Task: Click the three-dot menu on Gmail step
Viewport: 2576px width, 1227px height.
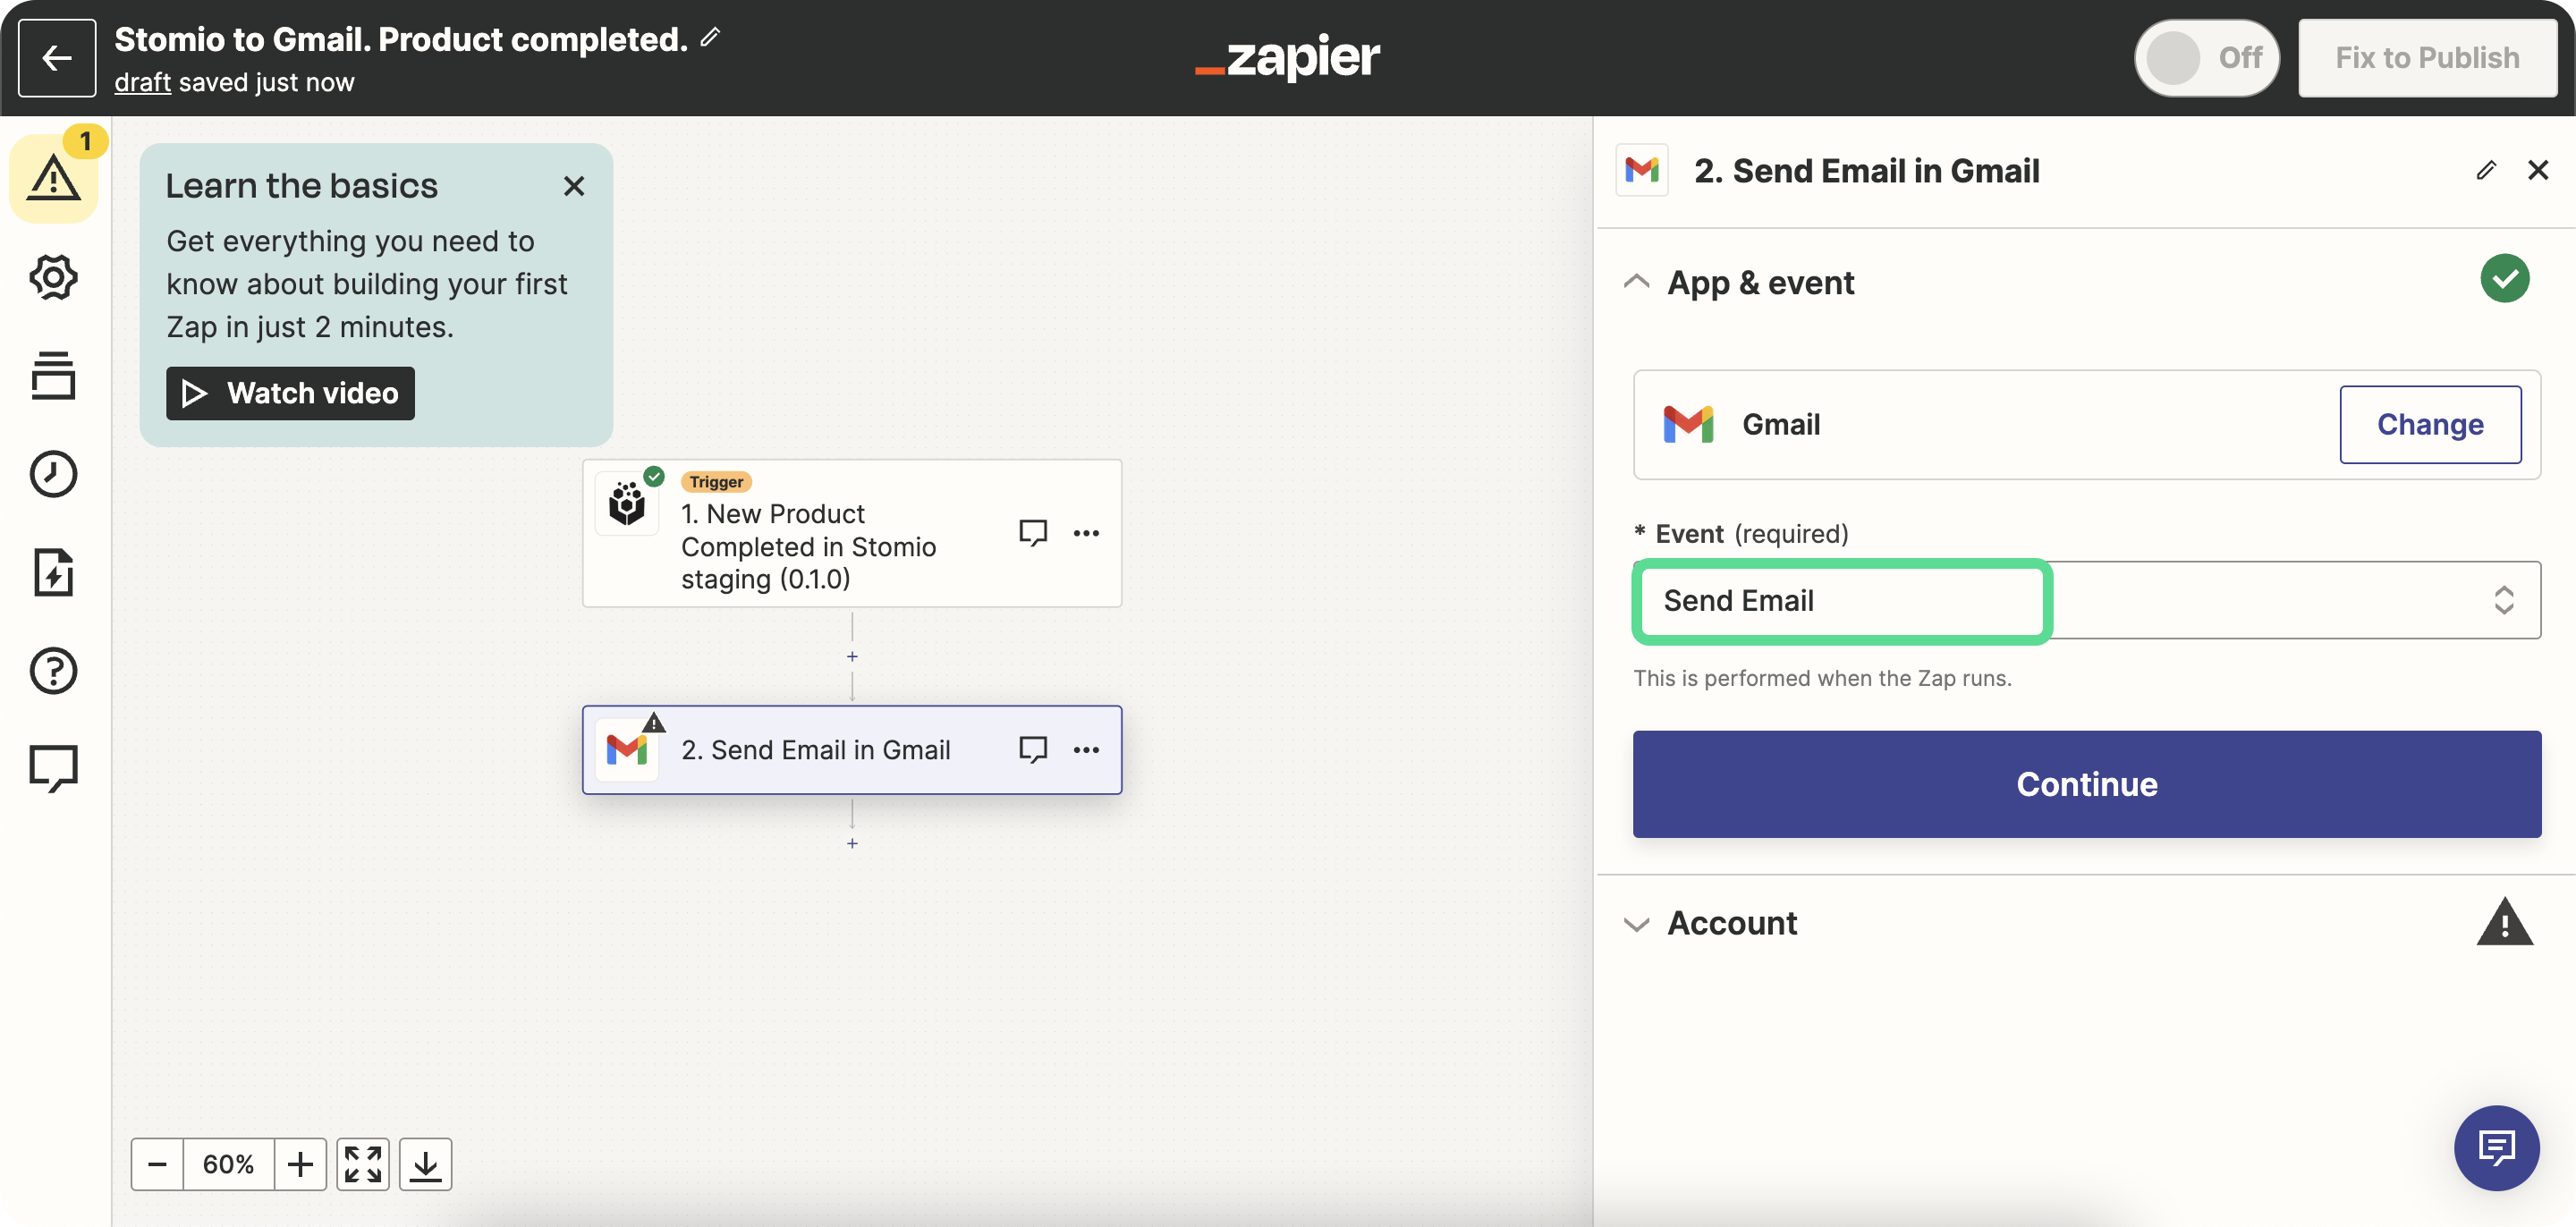Action: click(1086, 750)
